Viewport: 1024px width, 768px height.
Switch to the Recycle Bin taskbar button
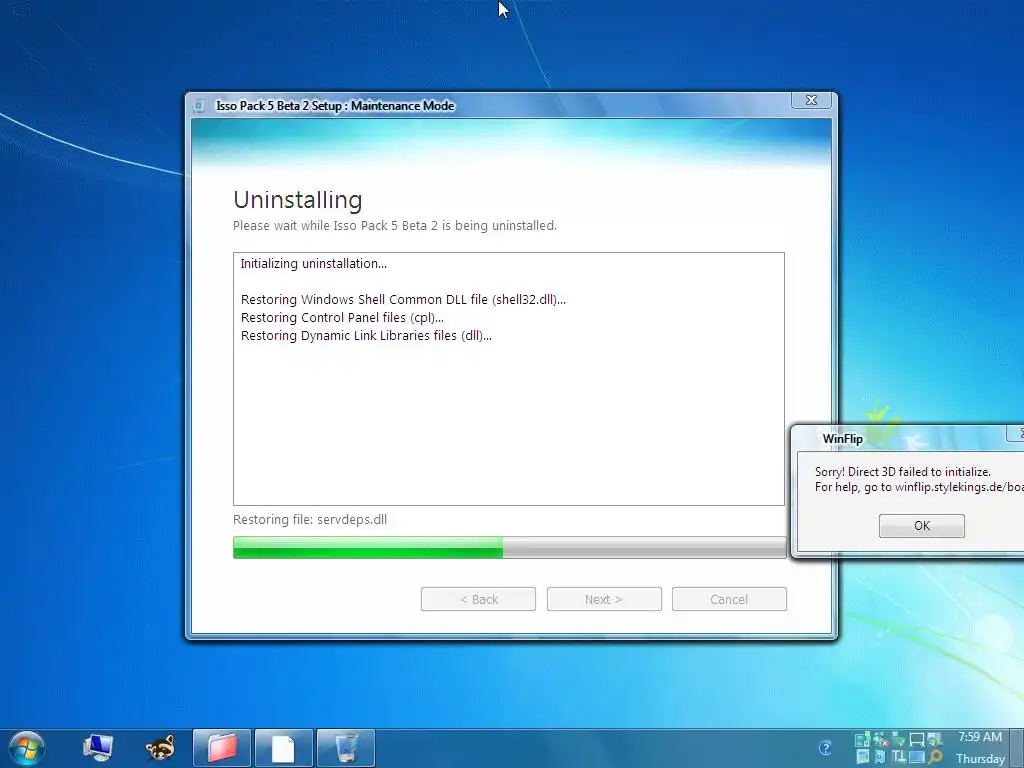(346, 748)
